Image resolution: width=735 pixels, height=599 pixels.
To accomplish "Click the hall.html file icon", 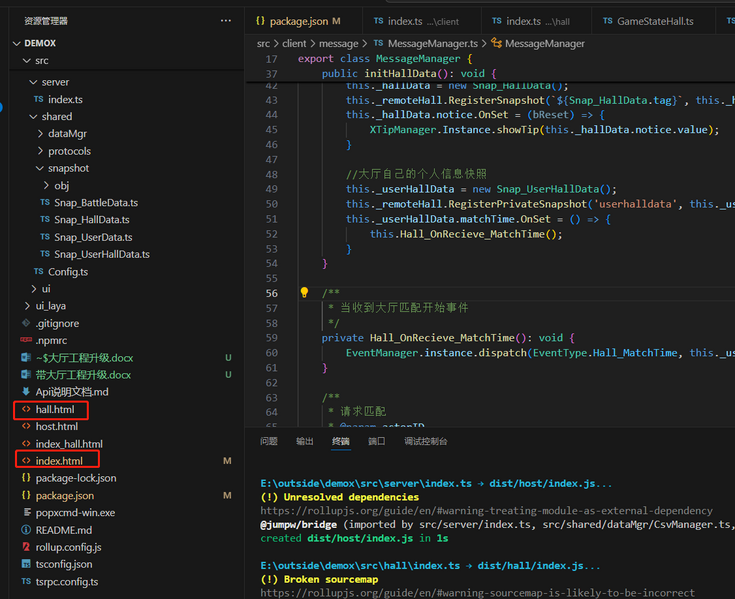I will pos(26,410).
